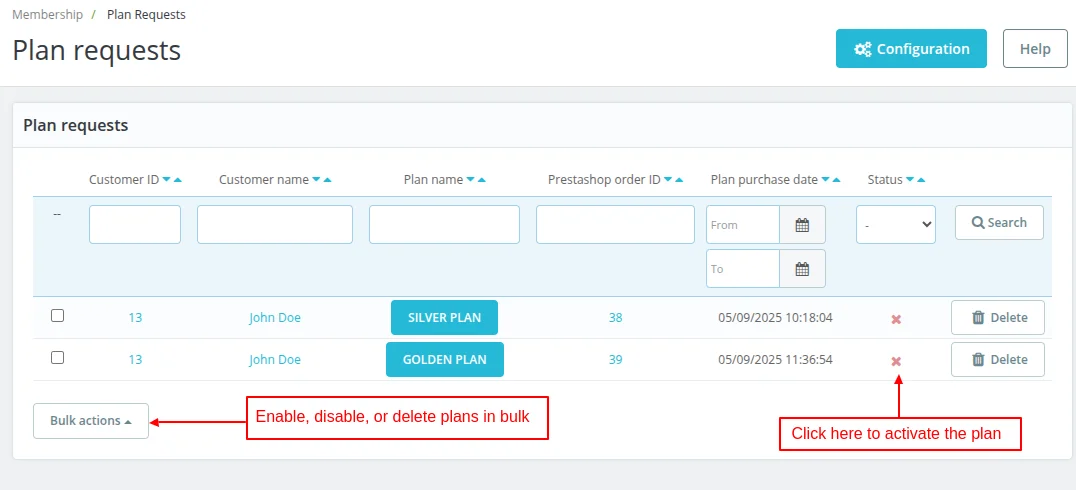Open John Doe in Silver Plan row
The height and width of the screenshot is (490, 1076).
tap(274, 318)
